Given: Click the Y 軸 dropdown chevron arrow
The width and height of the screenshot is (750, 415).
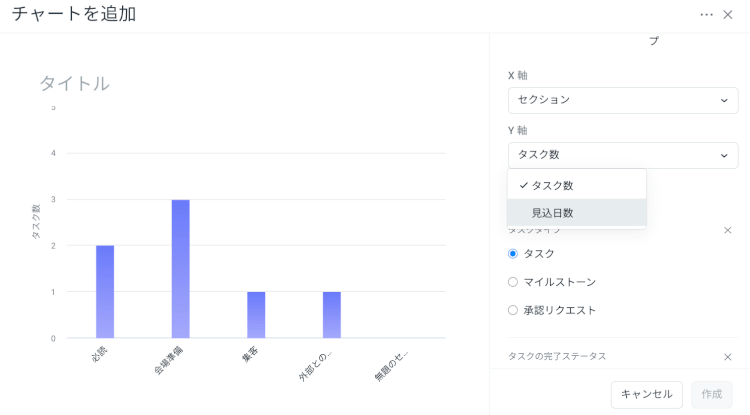Looking at the screenshot, I should coord(724,155).
